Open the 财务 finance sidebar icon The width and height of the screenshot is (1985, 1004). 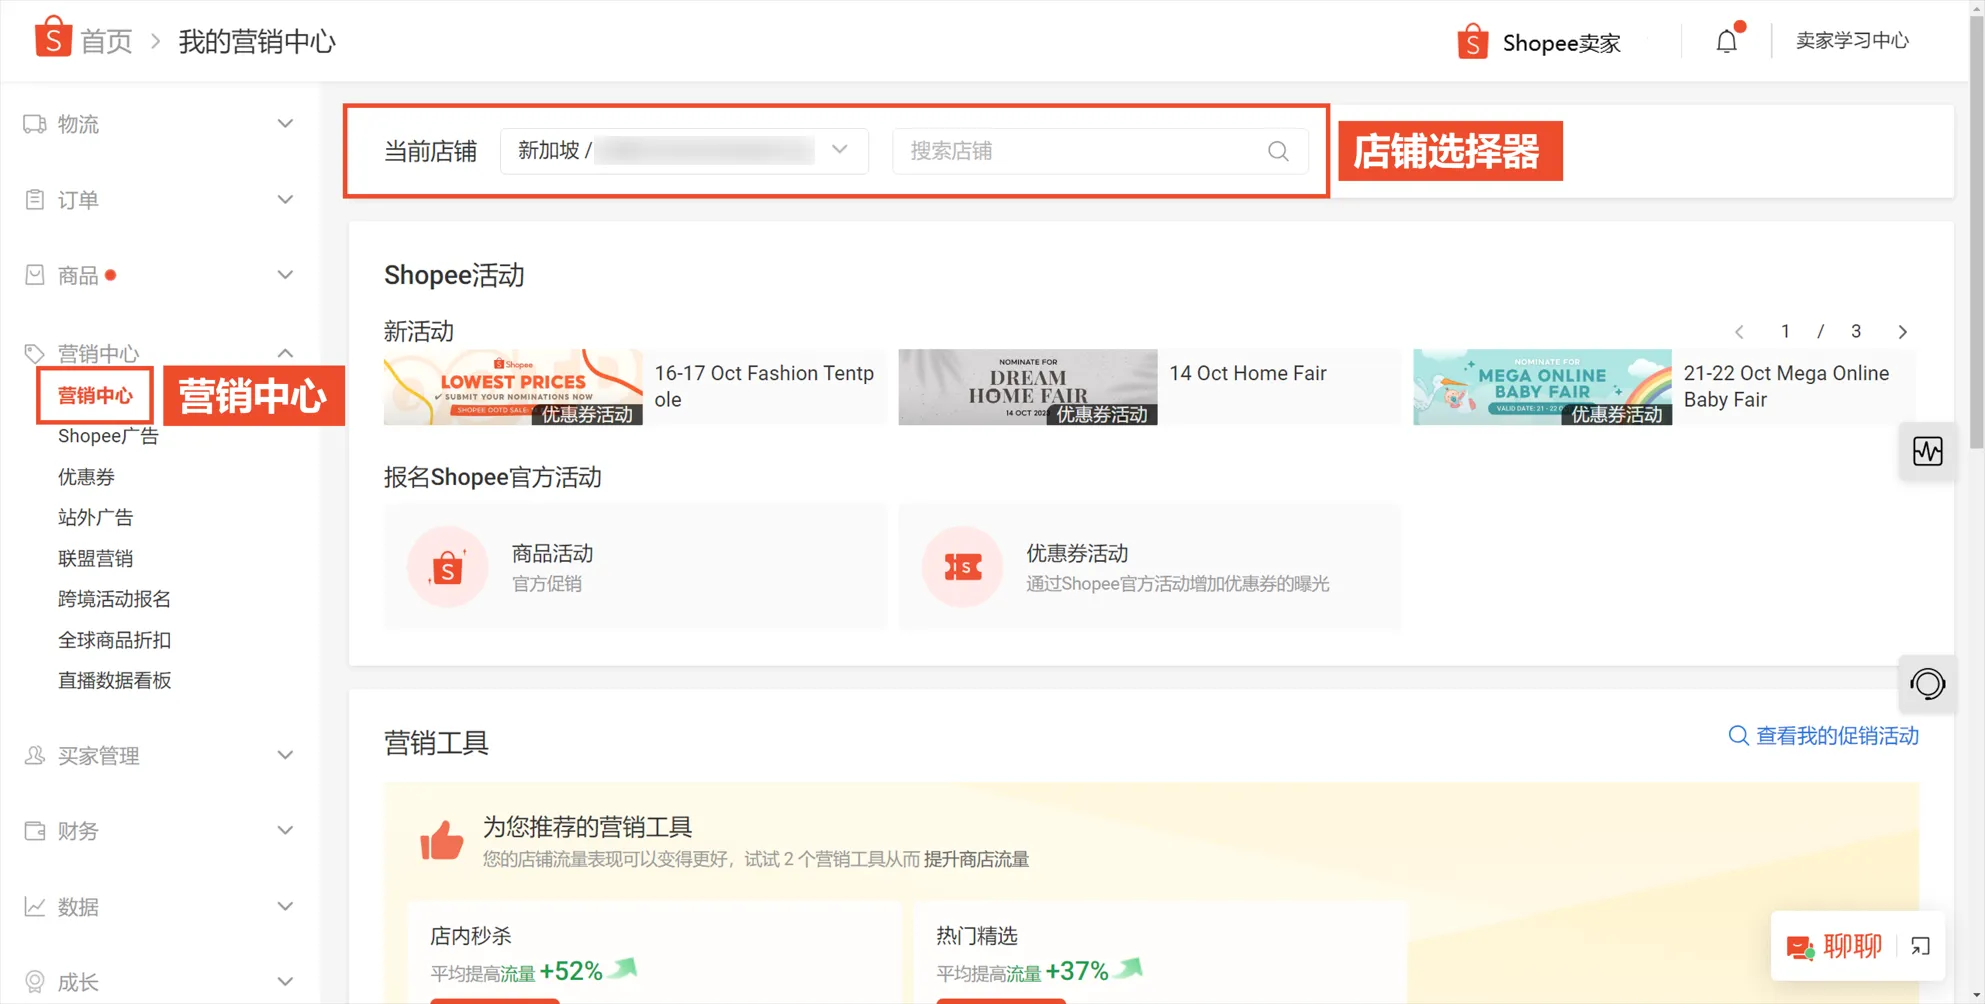point(33,830)
